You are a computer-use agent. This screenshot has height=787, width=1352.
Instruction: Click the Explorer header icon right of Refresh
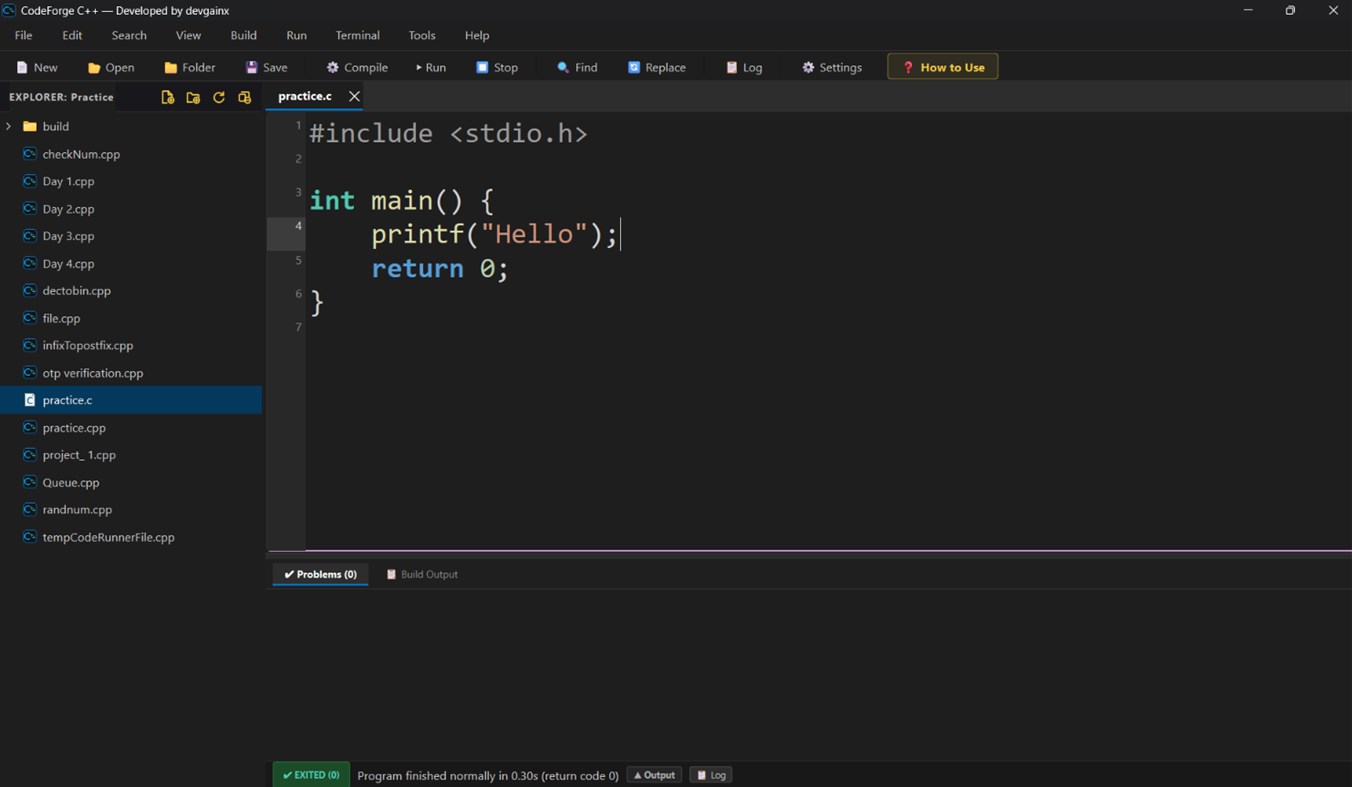tap(245, 97)
